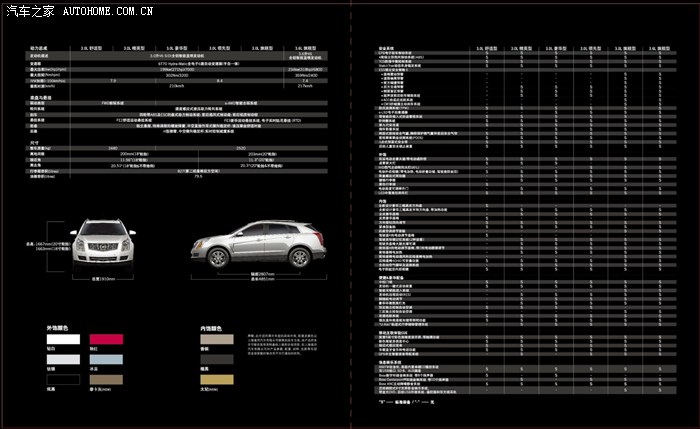This screenshot has height=429, width=700.
Task: Select the black exterior color swatch
Action: (63, 380)
